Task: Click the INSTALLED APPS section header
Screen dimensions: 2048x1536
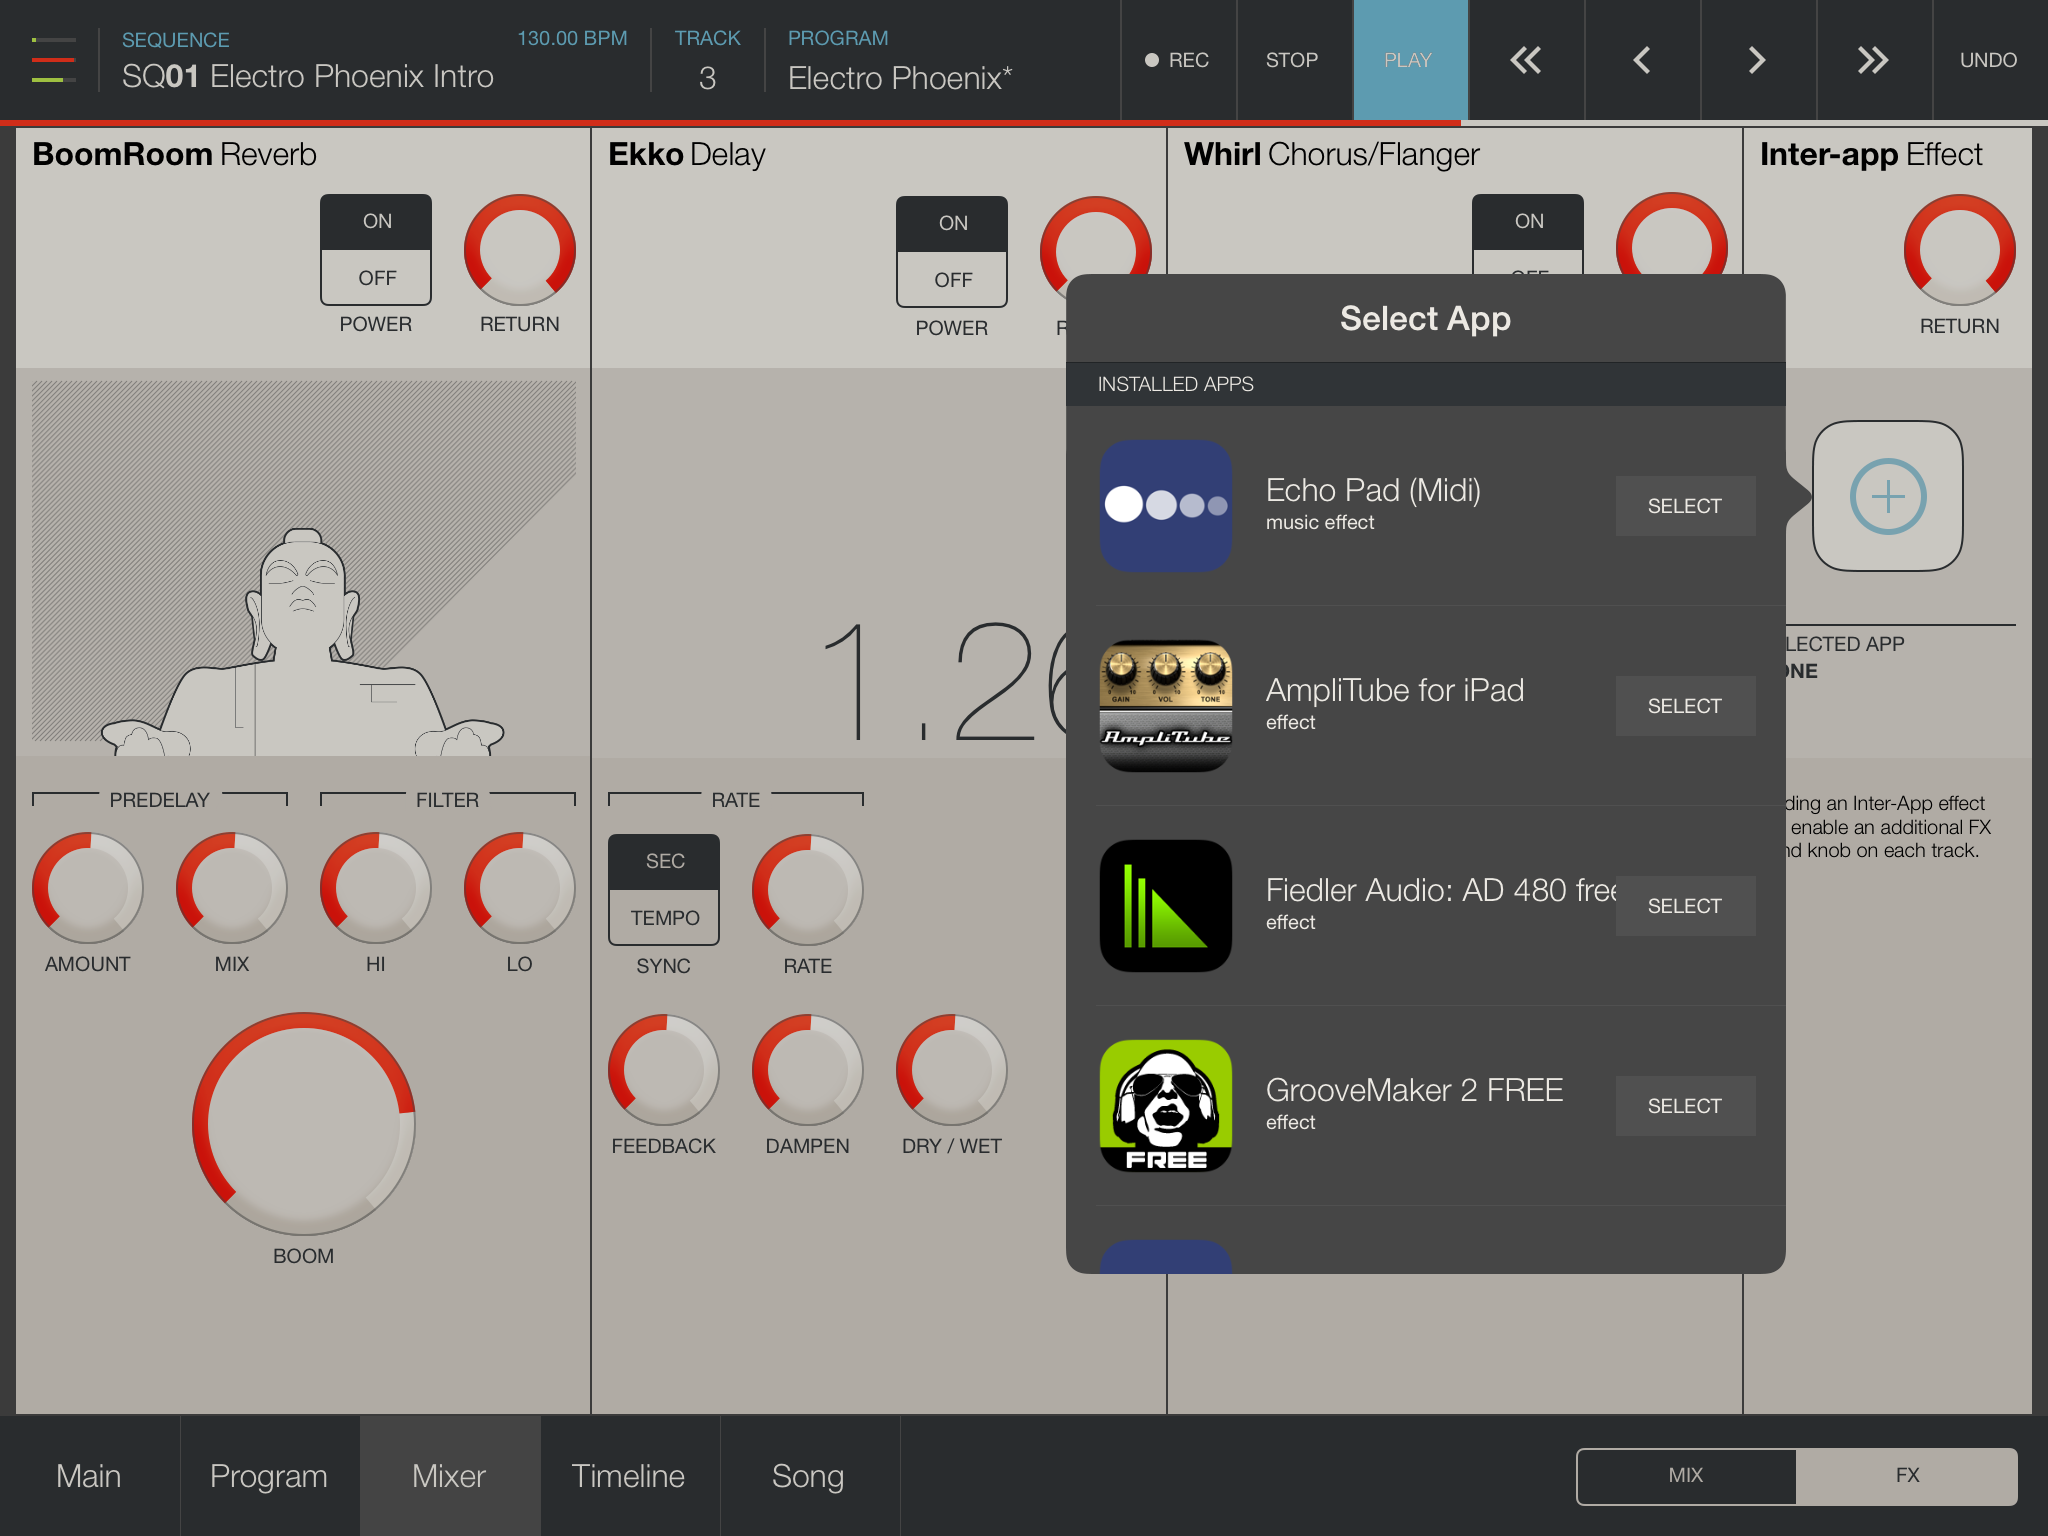Action: (x=1426, y=384)
